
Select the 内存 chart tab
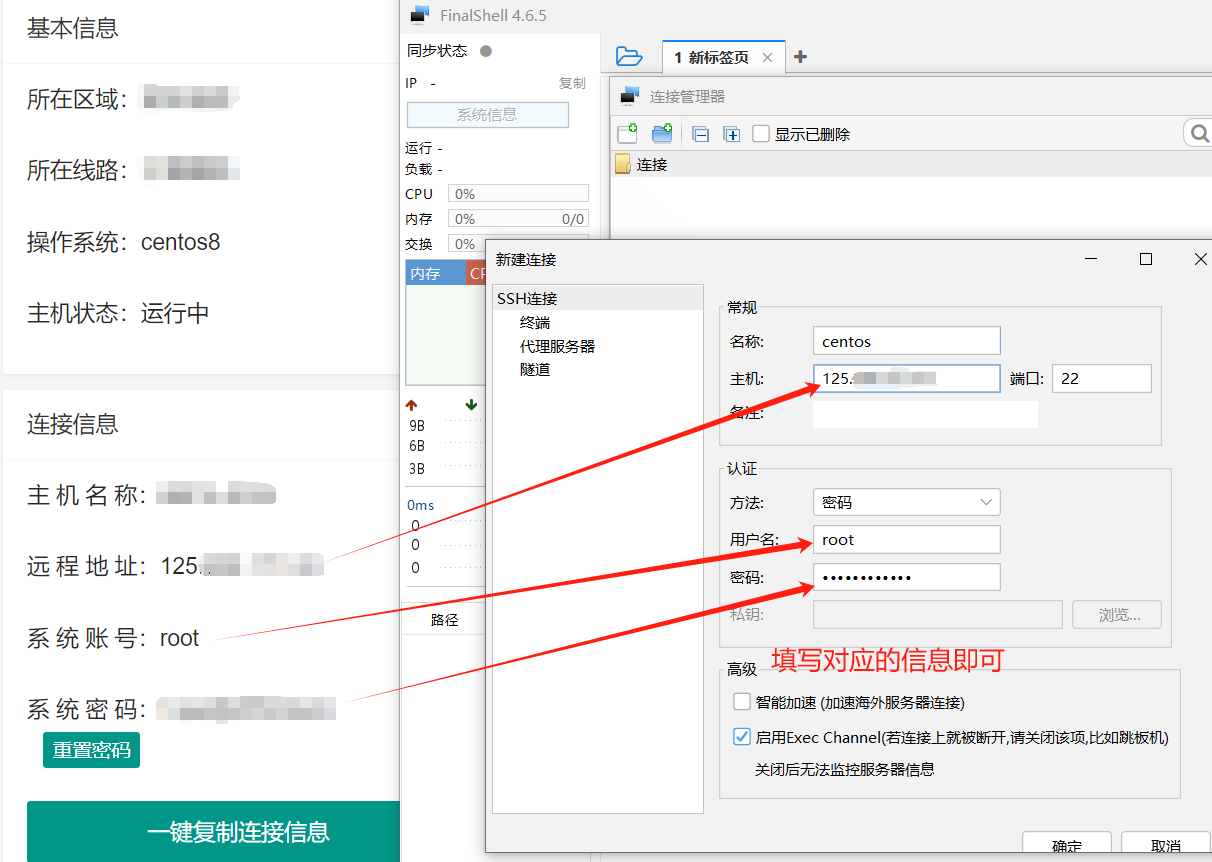point(435,273)
